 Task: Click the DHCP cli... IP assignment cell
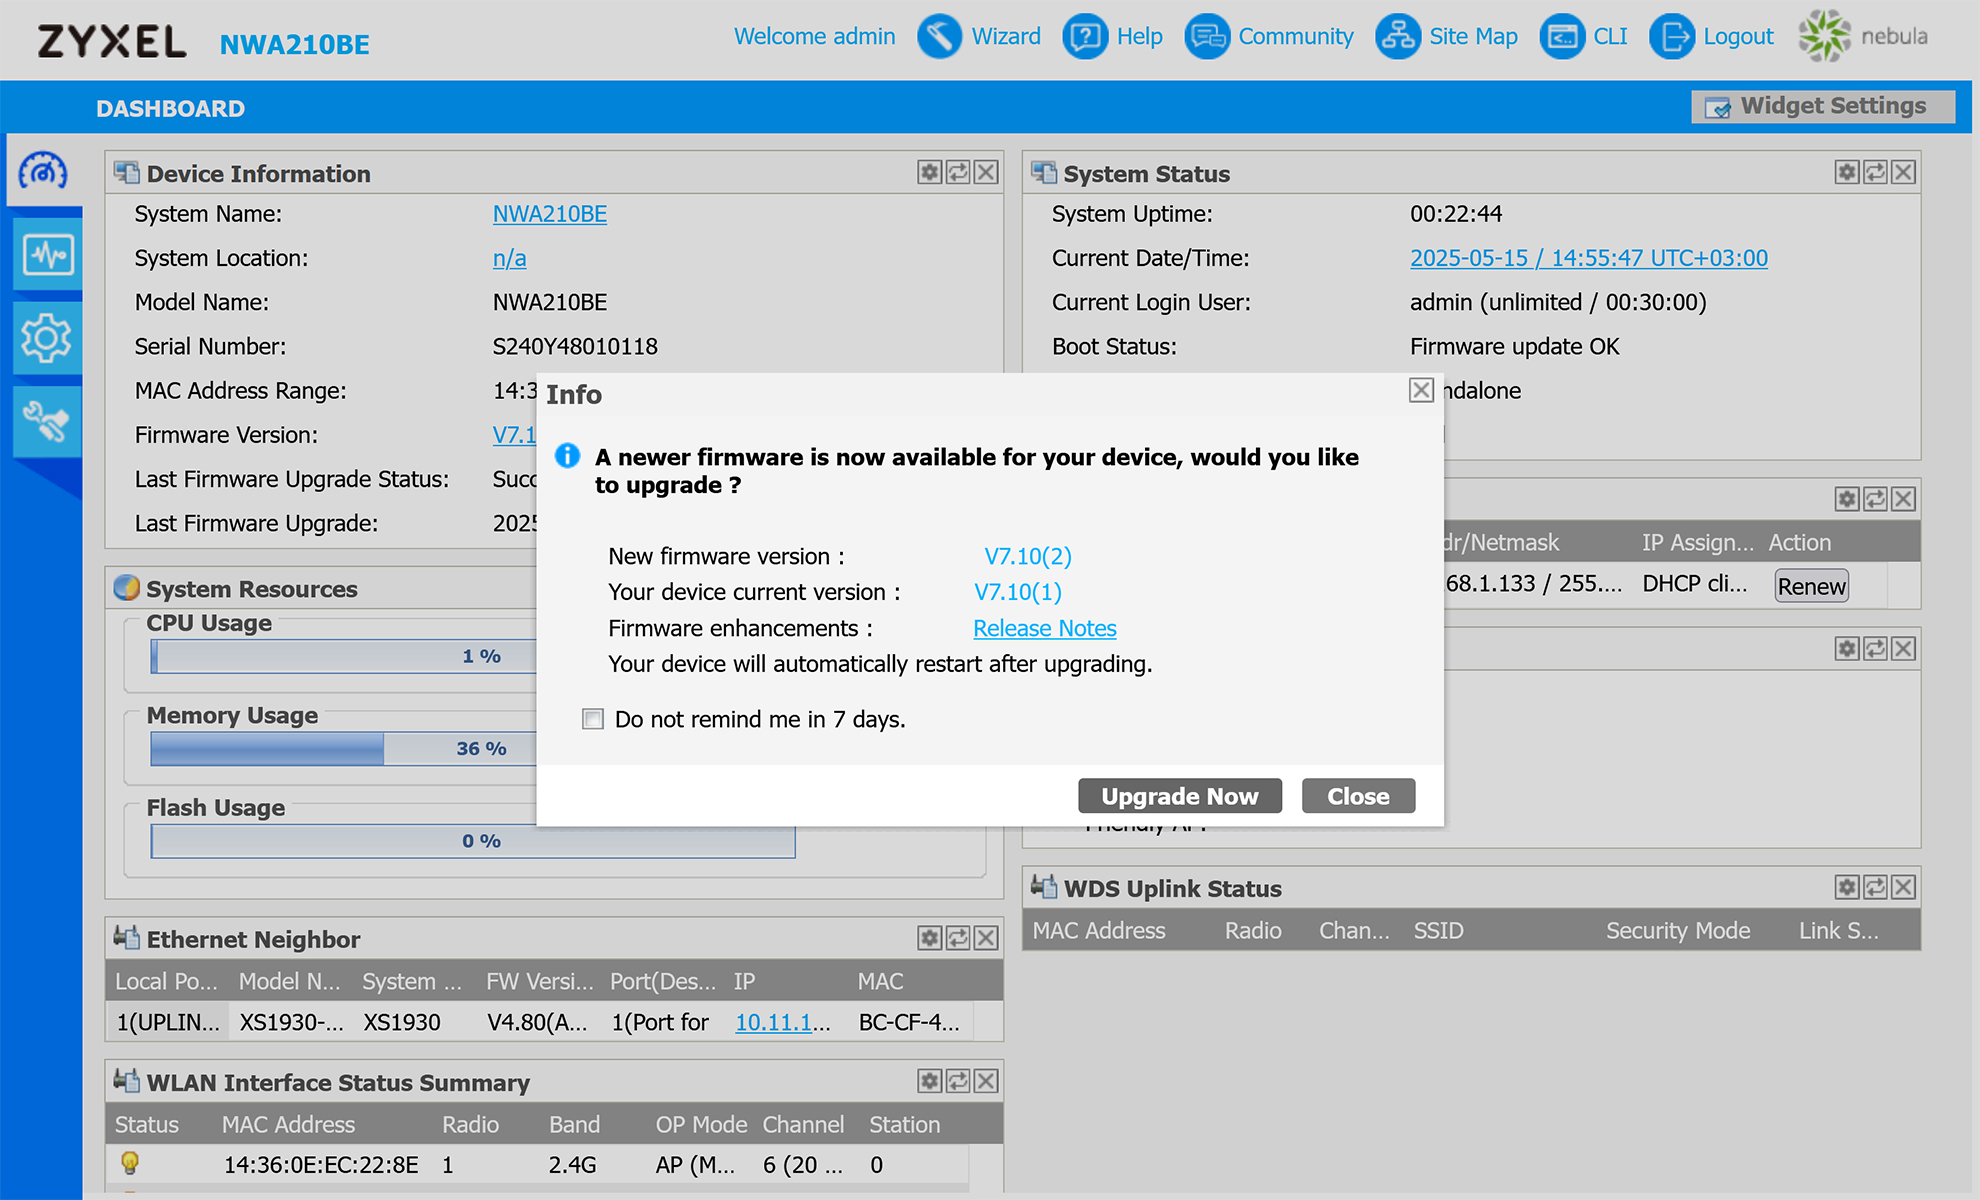click(x=1694, y=584)
